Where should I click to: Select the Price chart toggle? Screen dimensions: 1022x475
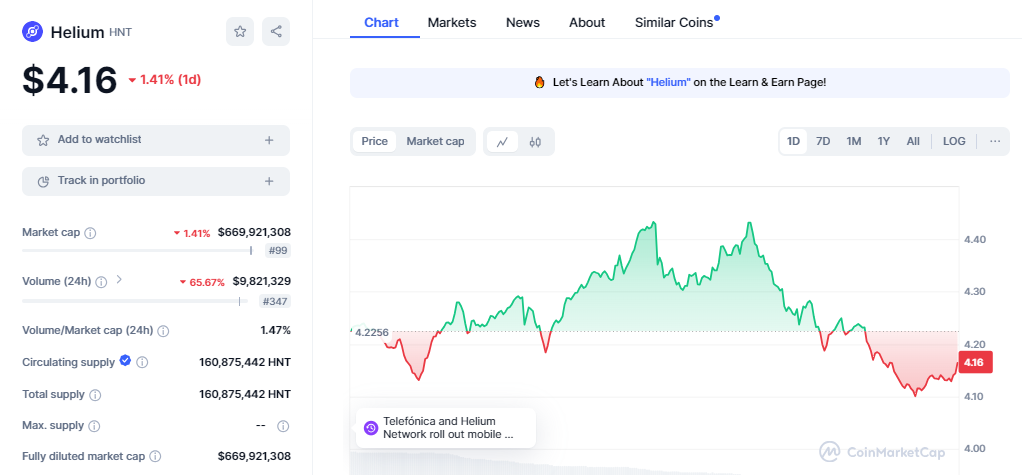coord(375,141)
